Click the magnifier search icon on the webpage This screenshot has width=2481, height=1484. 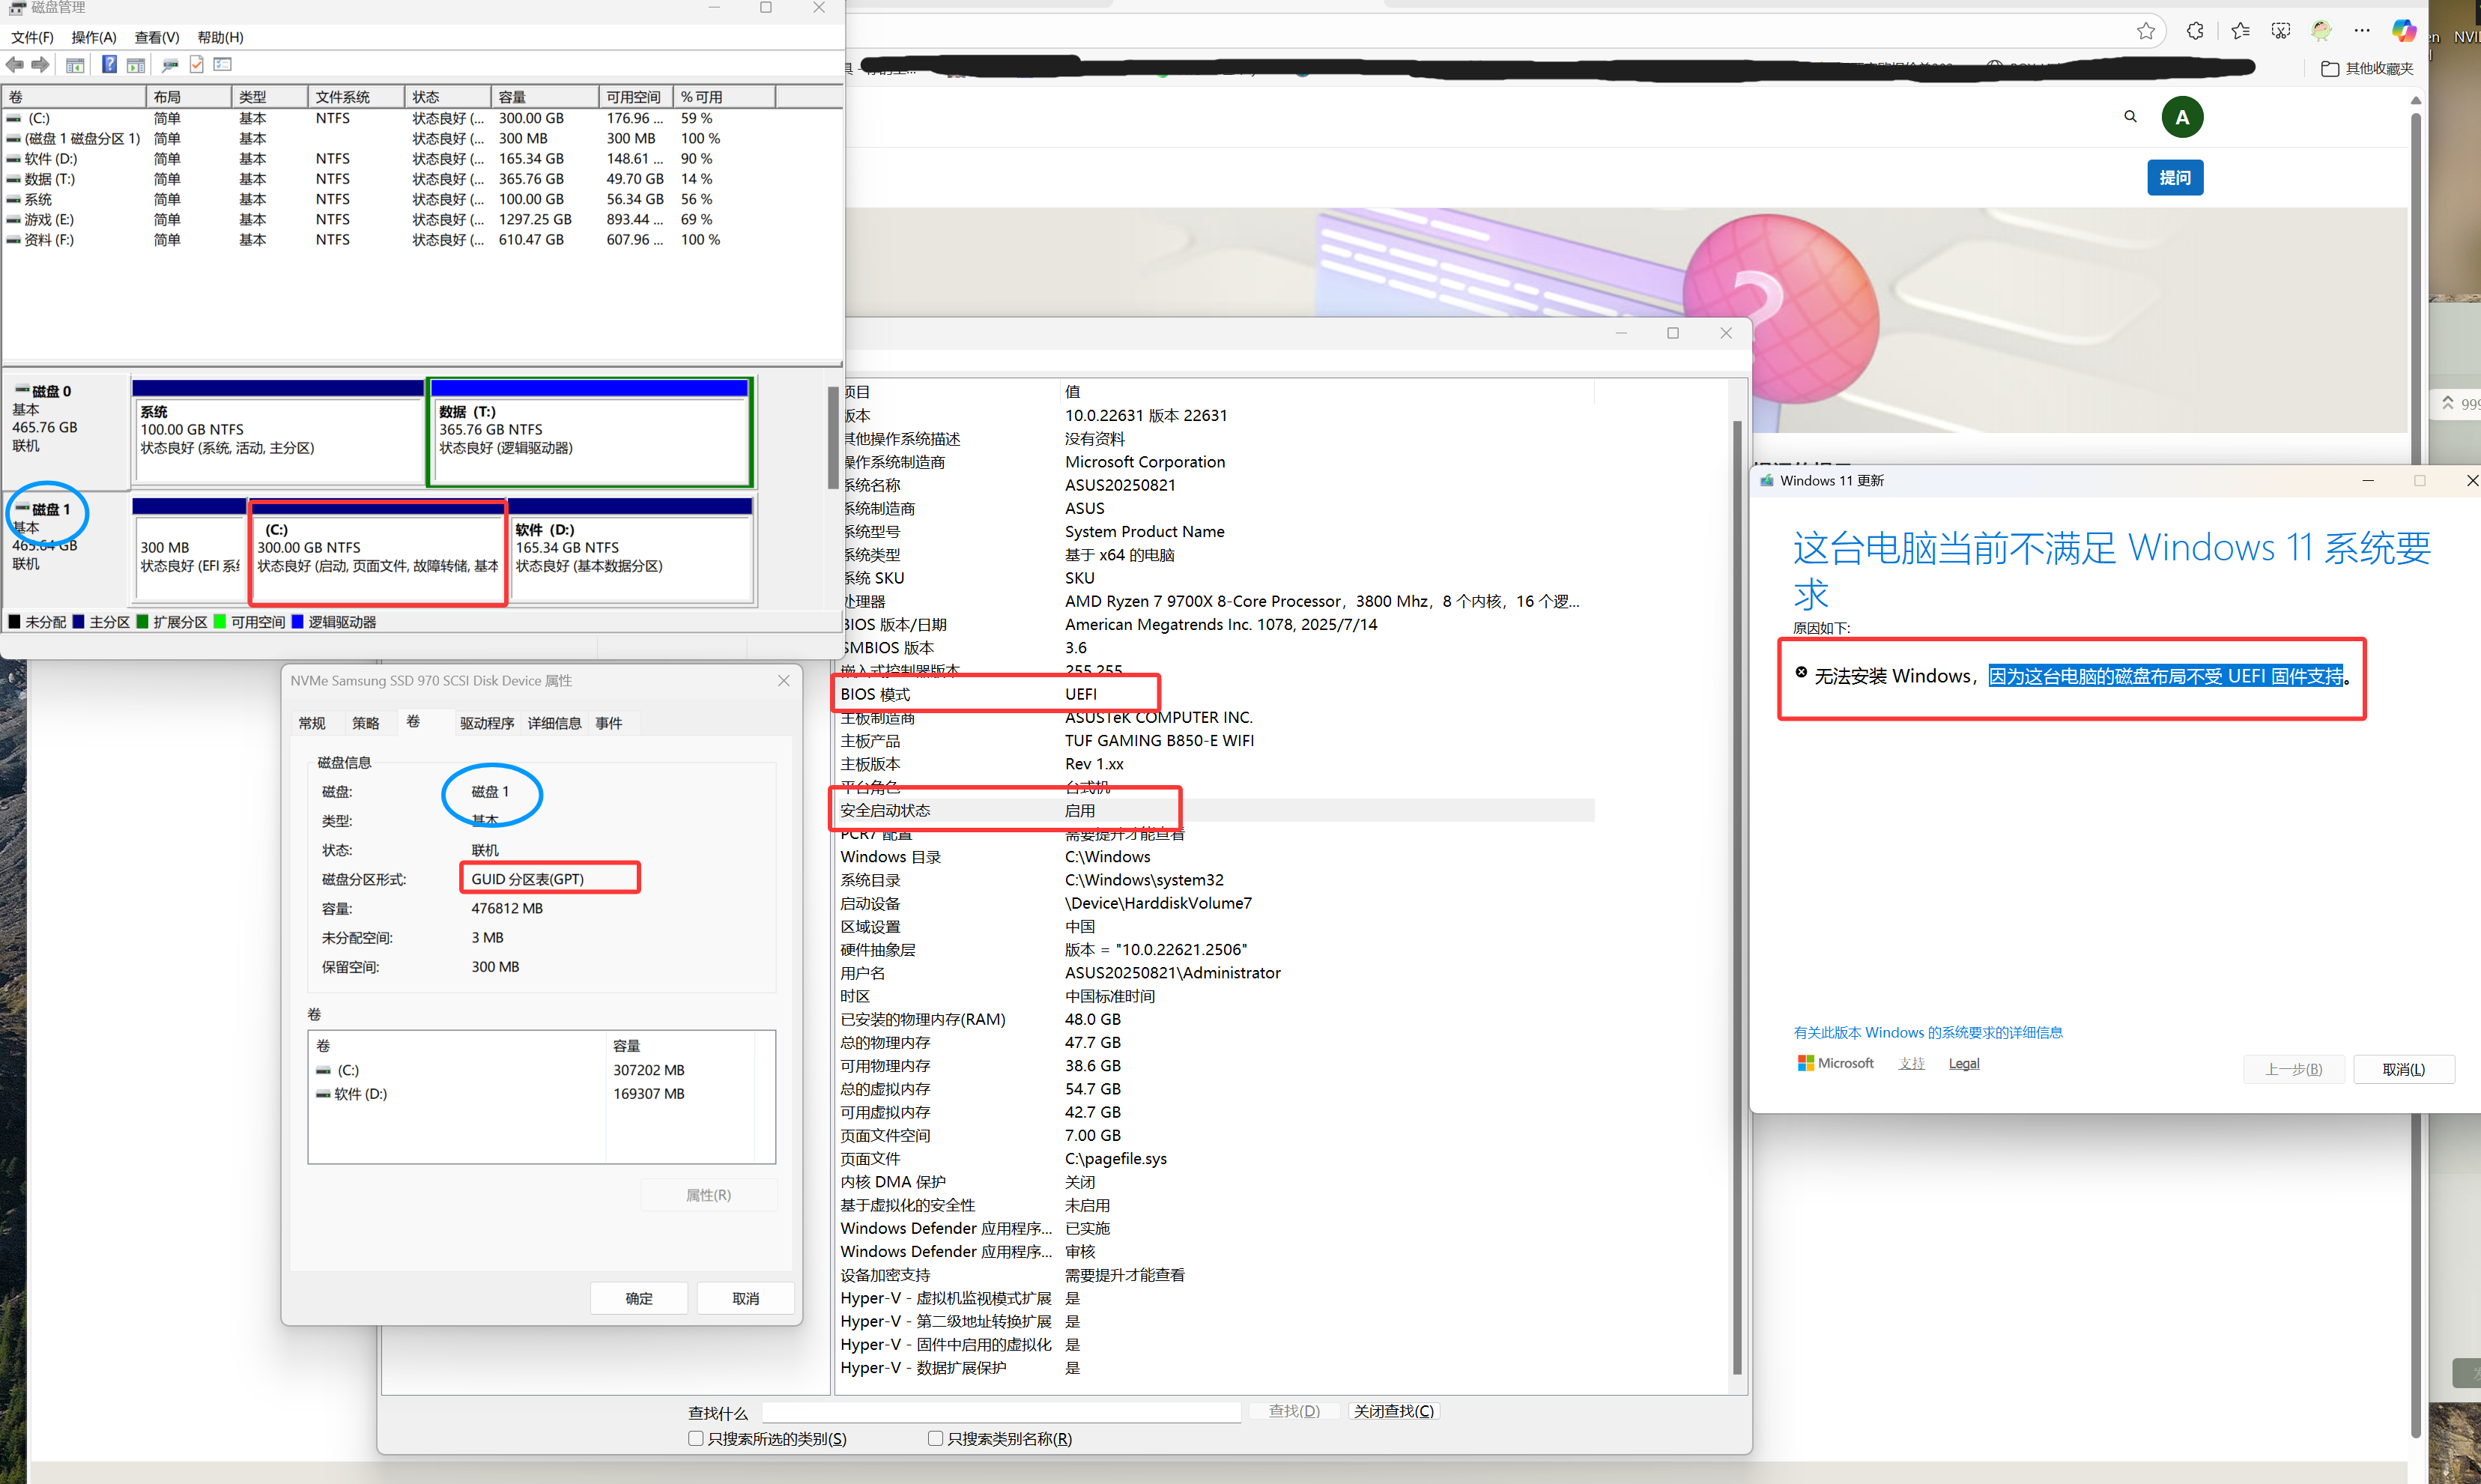click(2131, 117)
